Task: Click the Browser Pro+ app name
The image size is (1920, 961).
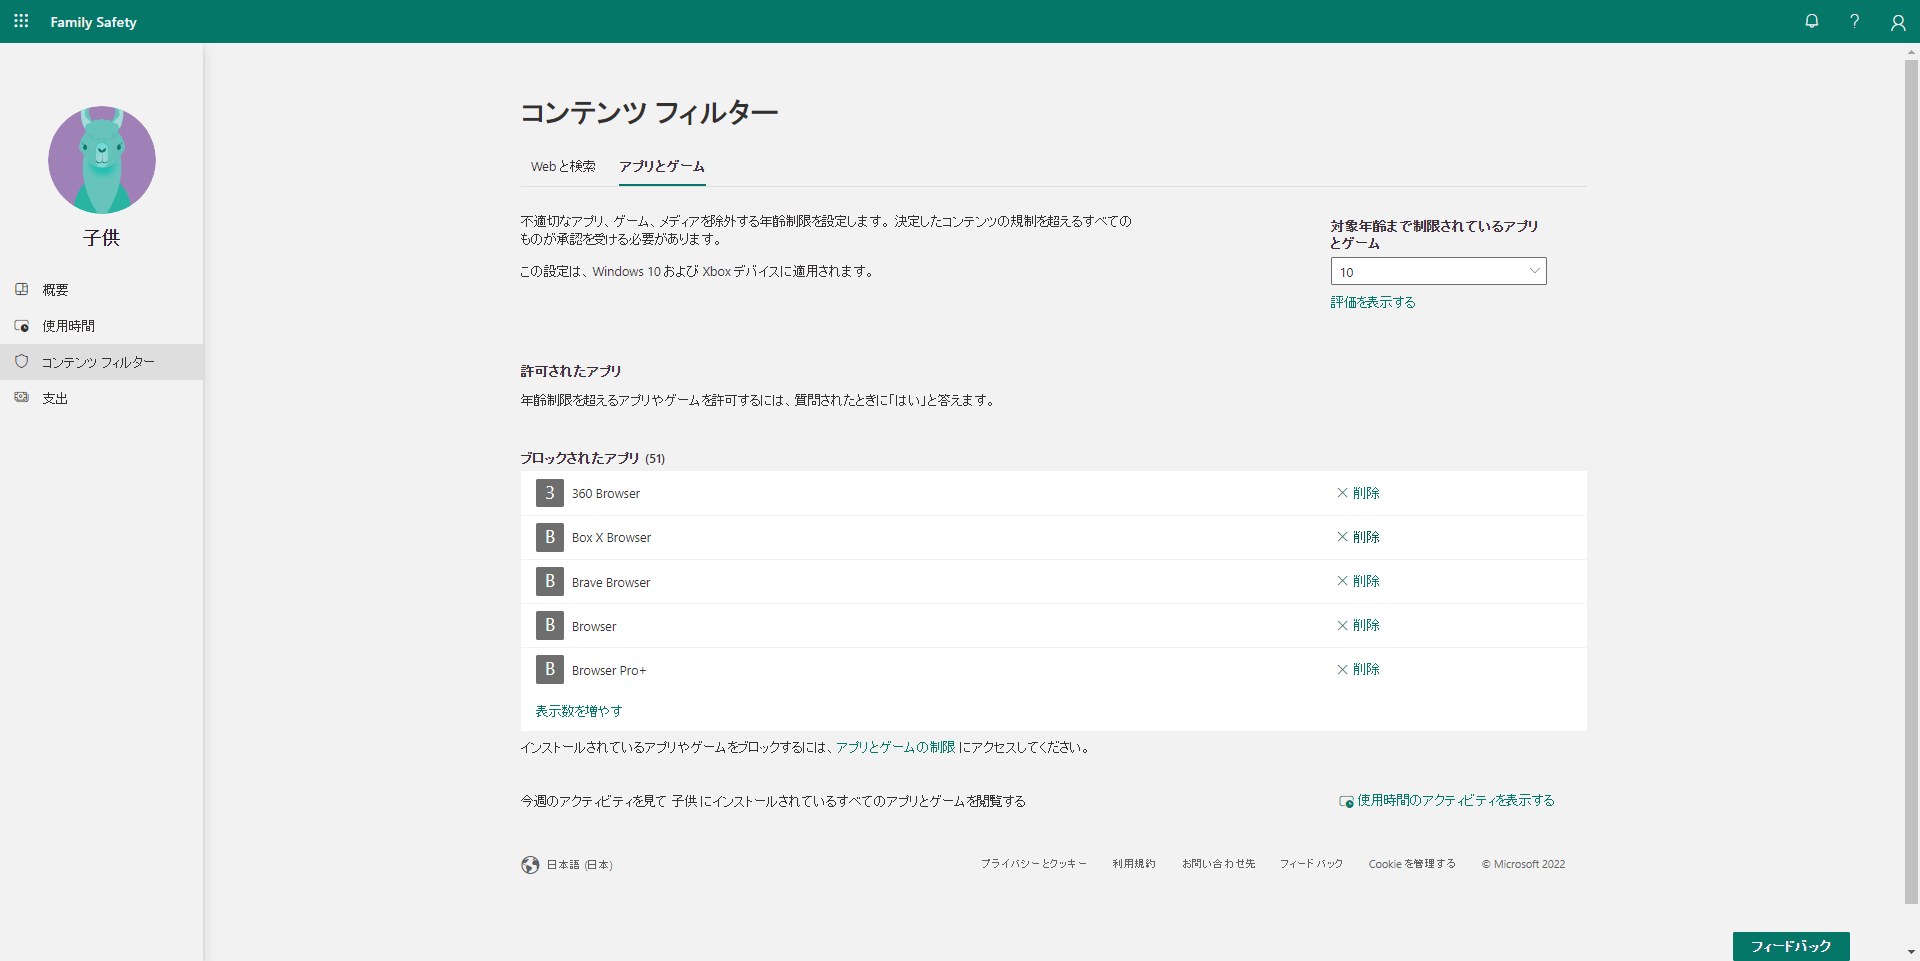Action: (x=609, y=670)
